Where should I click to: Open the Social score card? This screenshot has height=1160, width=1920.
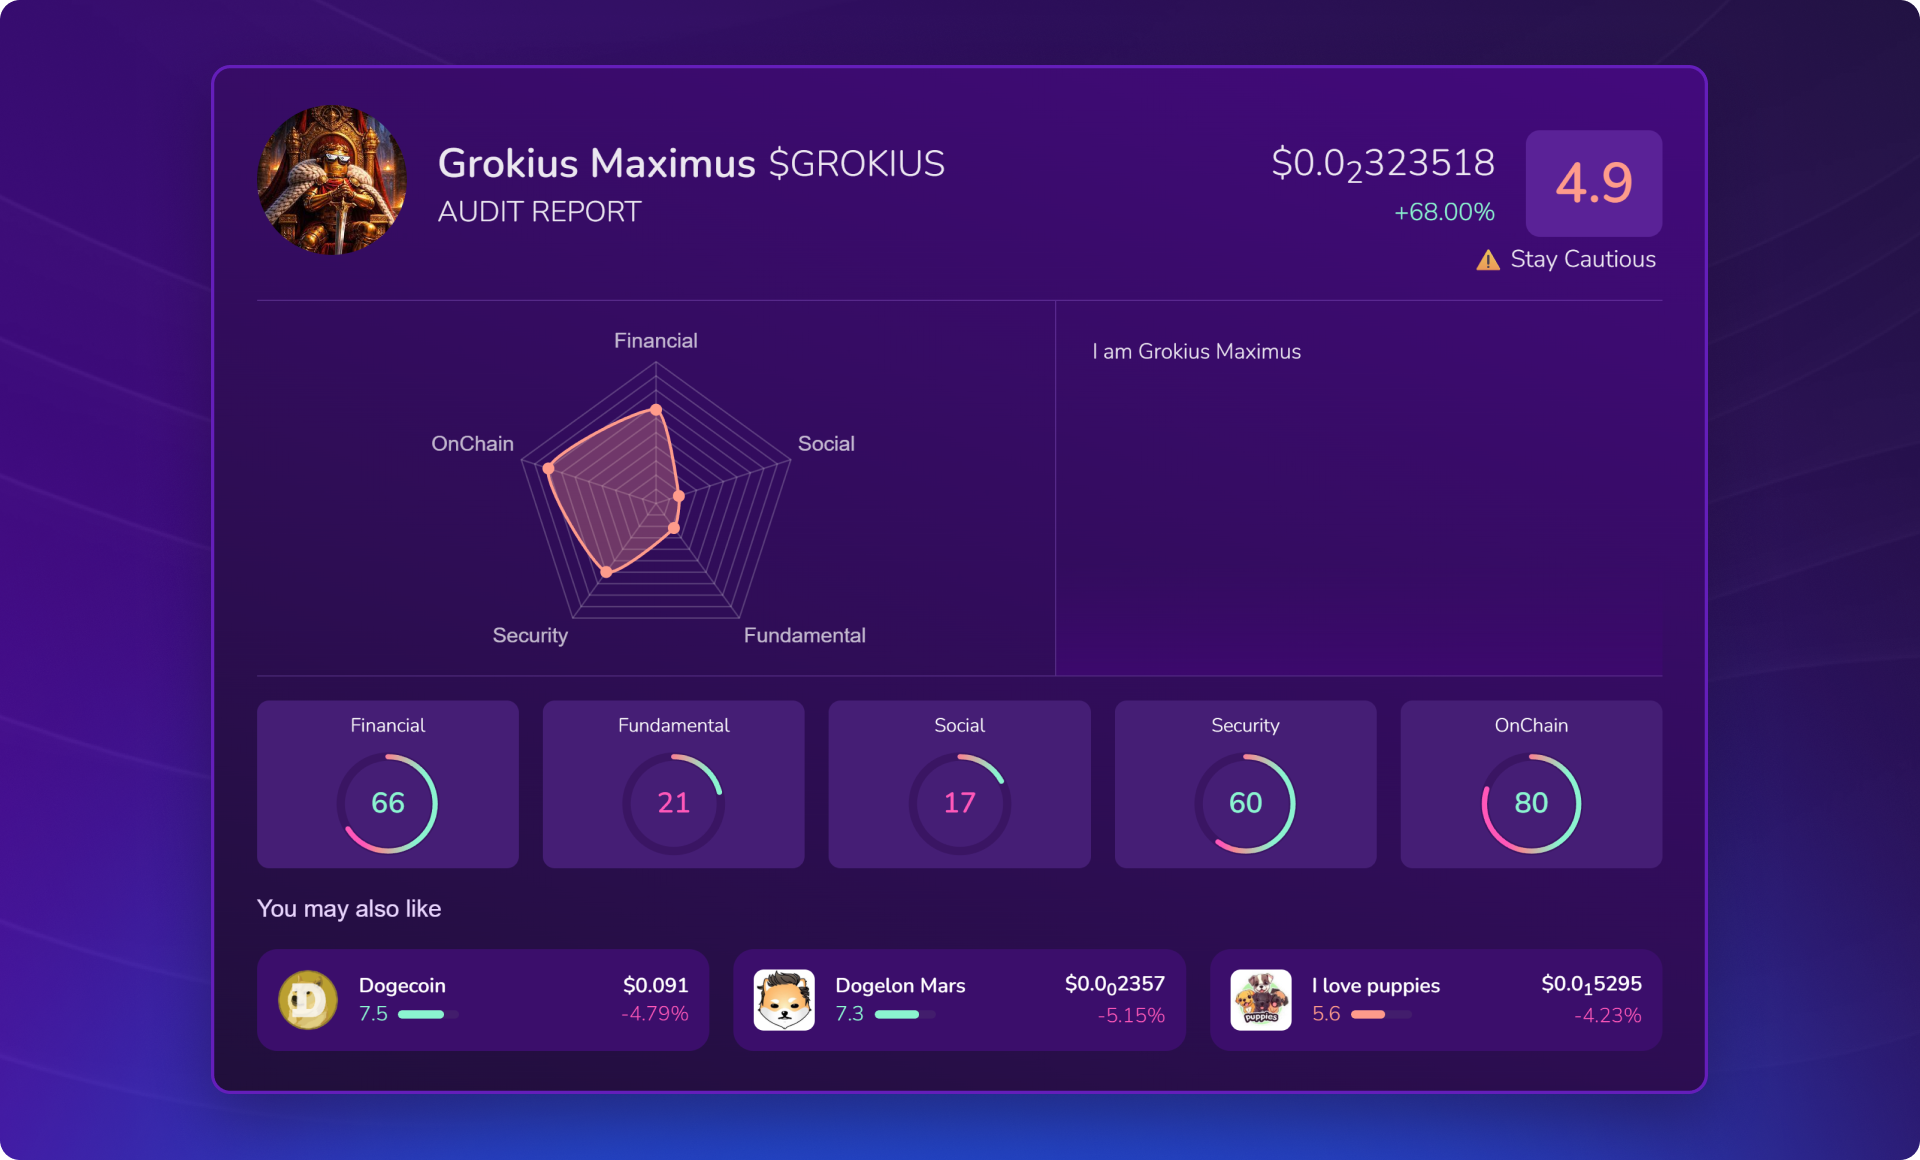(x=959, y=783)
